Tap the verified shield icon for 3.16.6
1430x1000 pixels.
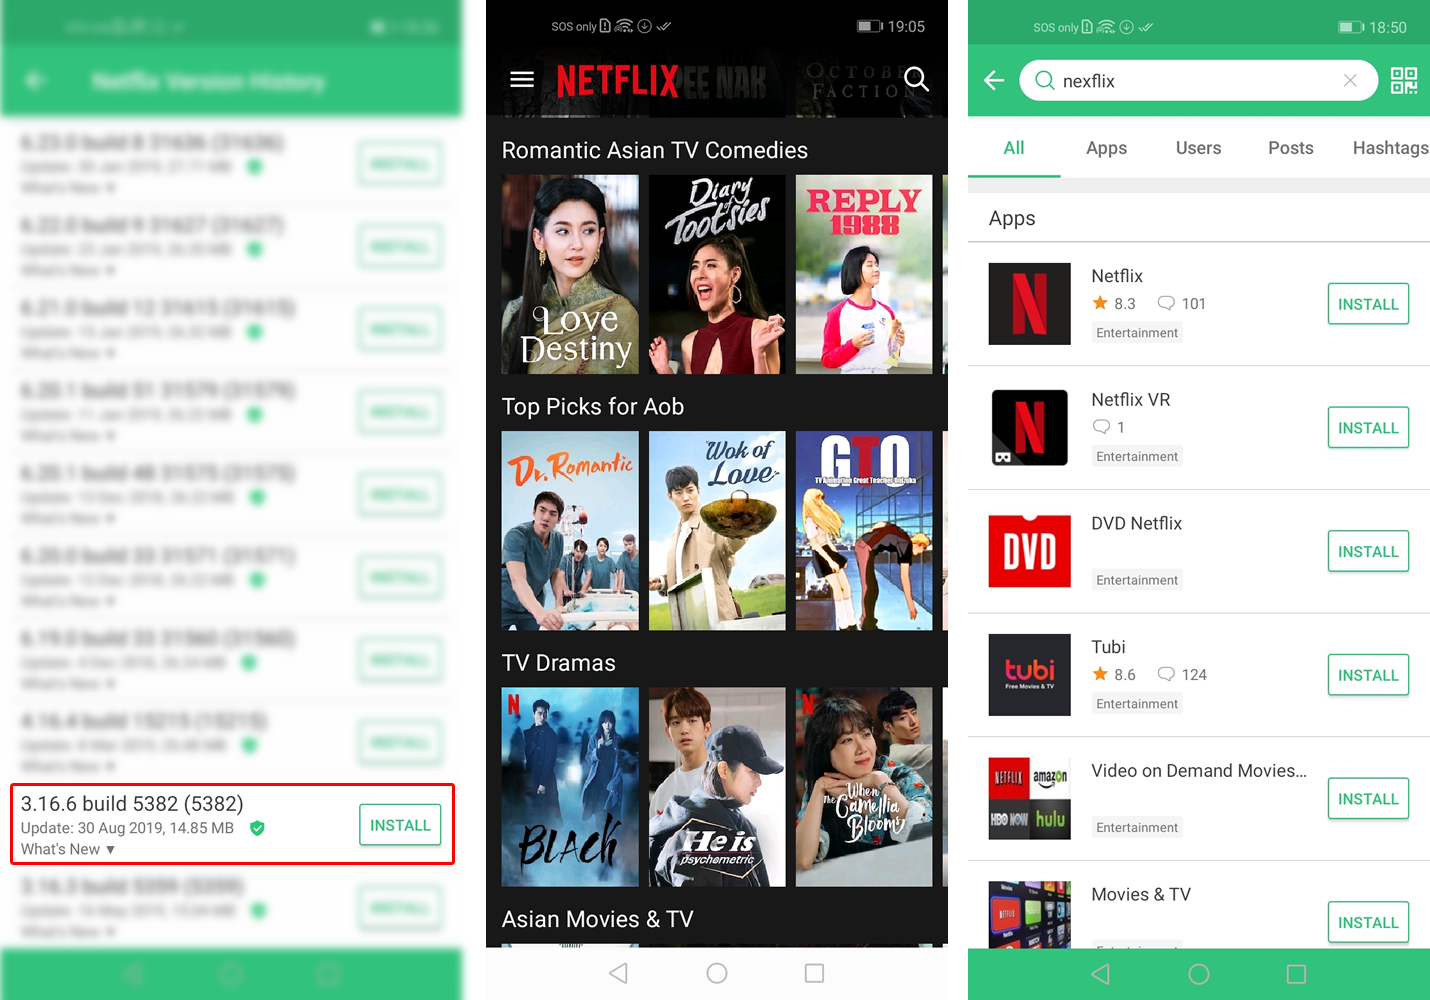point(257,828)
